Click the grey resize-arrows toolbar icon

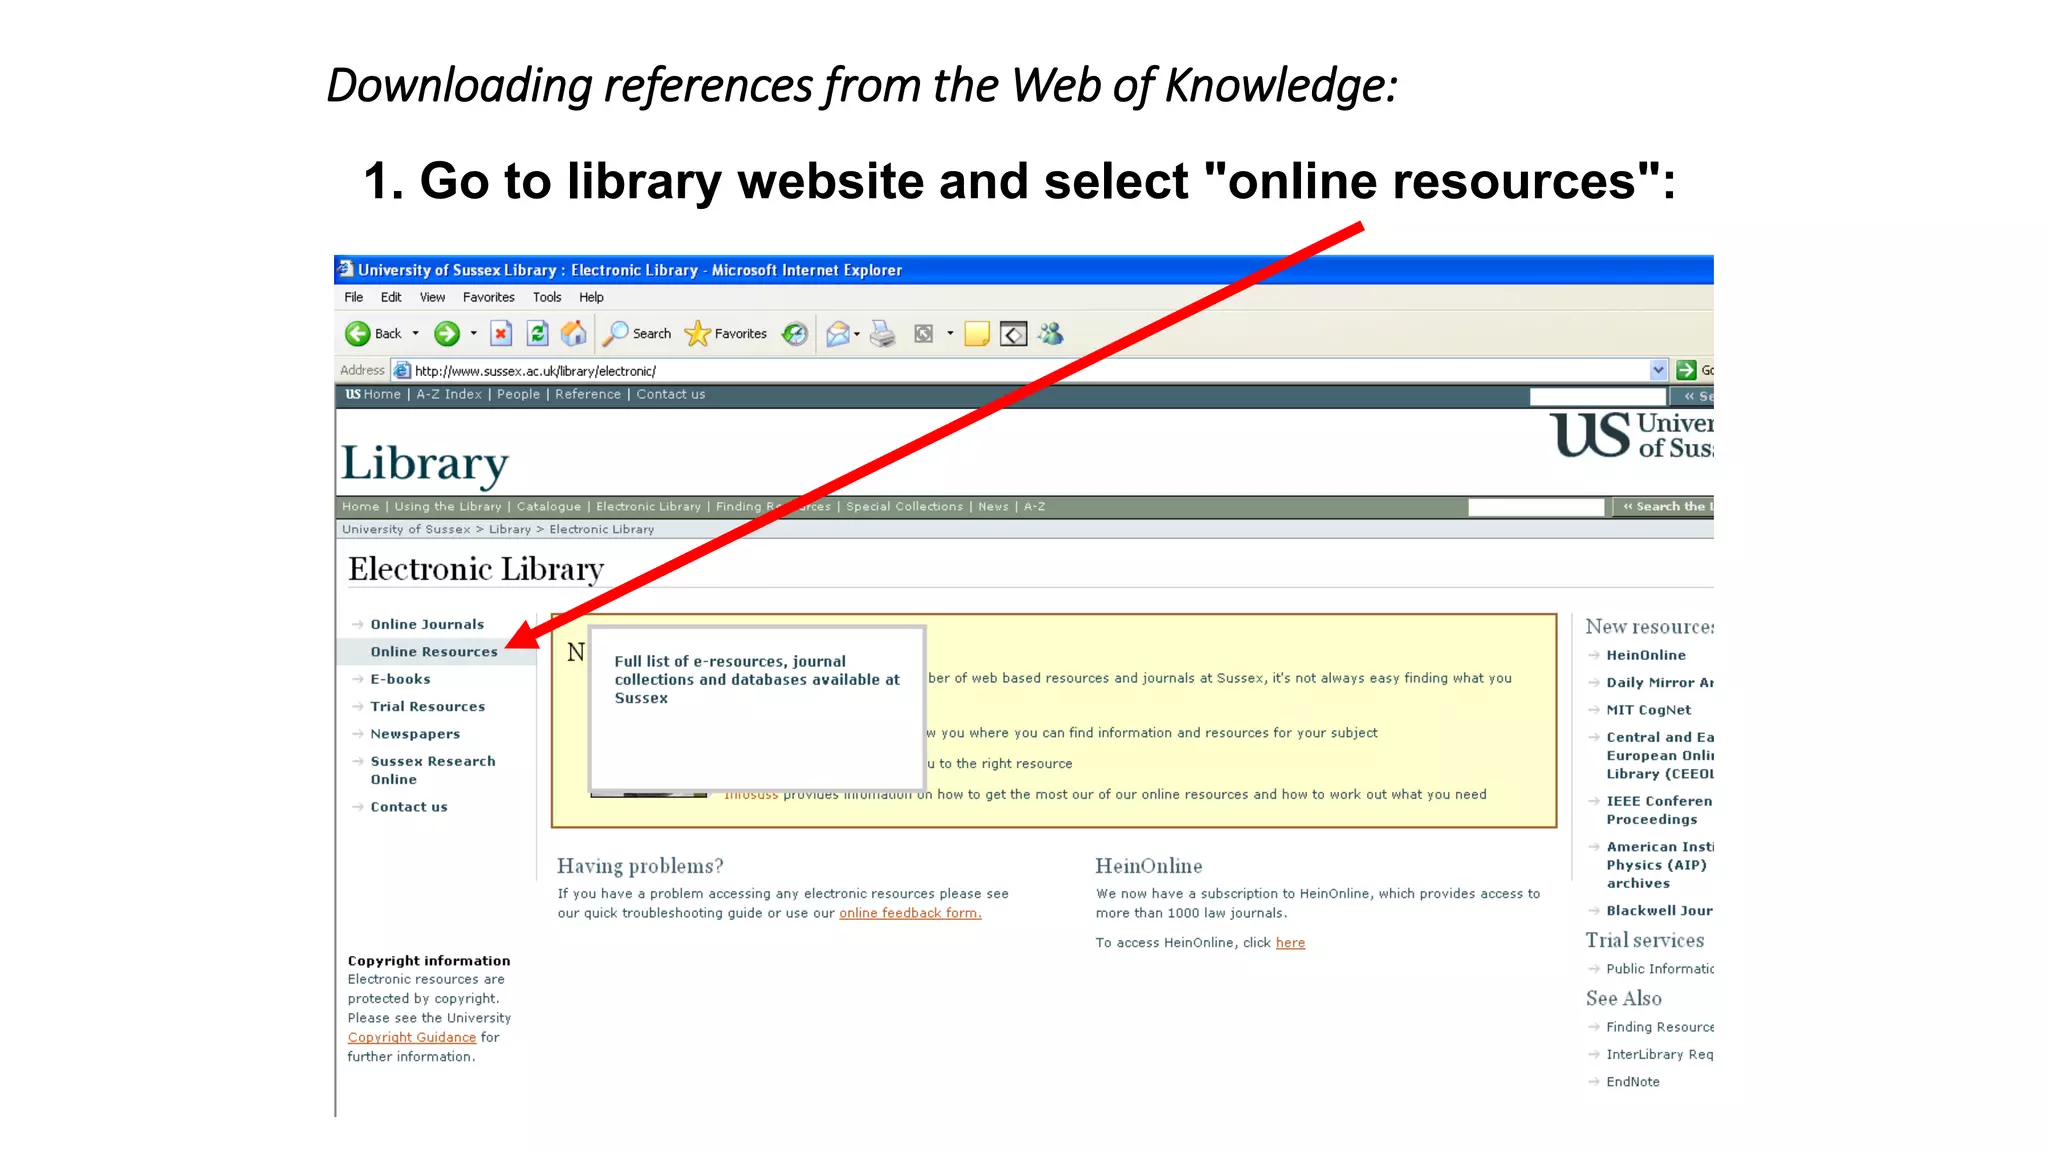point(924,334)
